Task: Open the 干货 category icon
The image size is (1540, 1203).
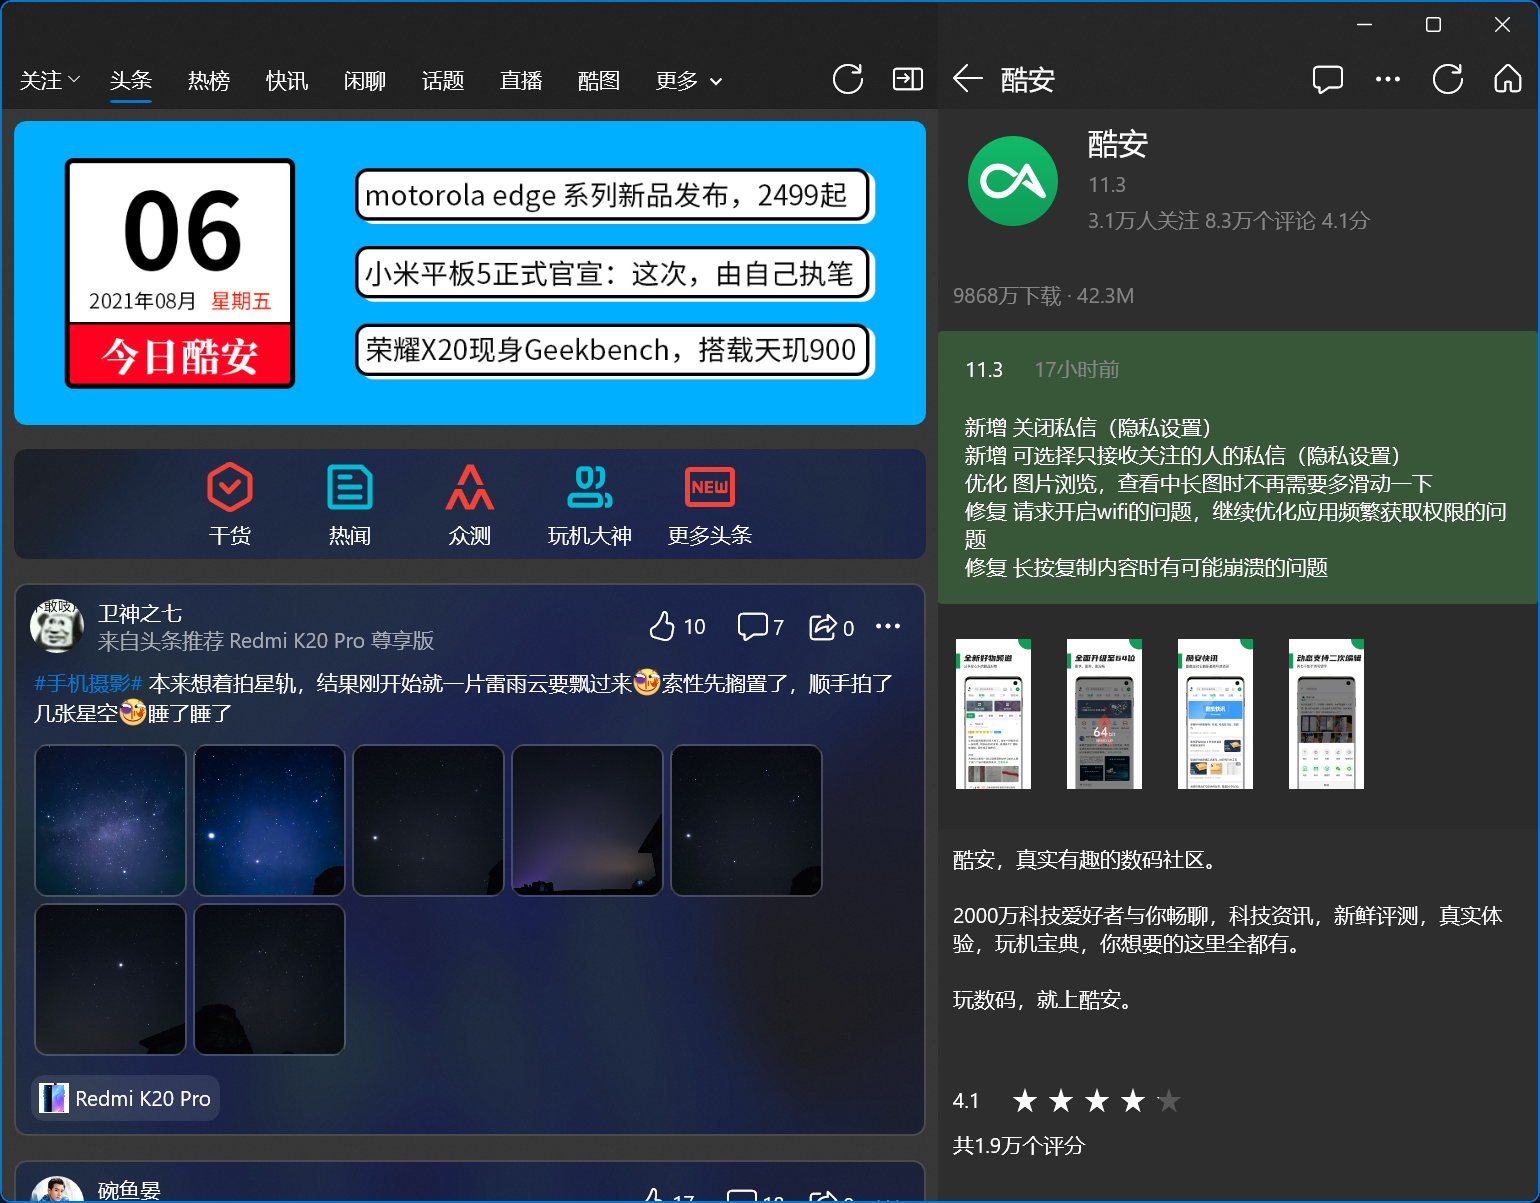Action: 230,505
